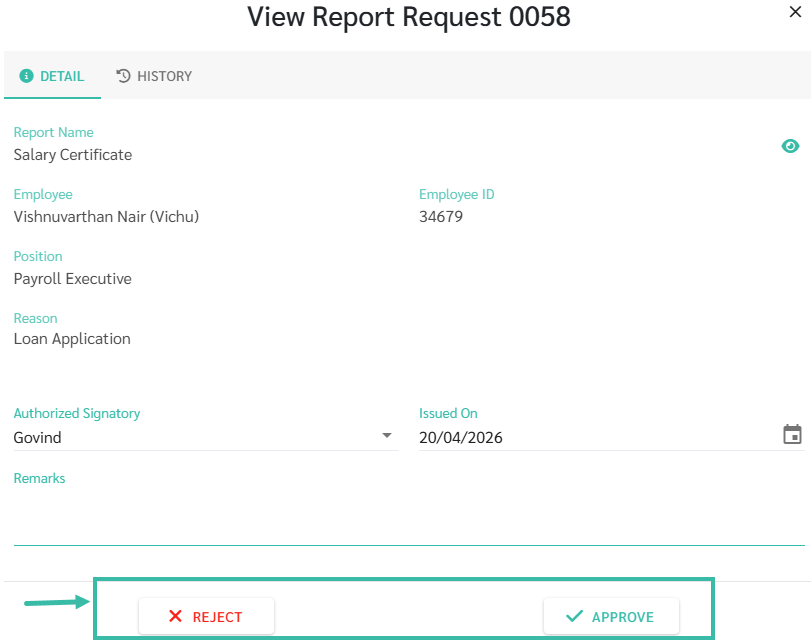811x640 pixels.
Task: Select employee name Vishnuvarthan Nair (Vichu)
Action: point(107,216)
